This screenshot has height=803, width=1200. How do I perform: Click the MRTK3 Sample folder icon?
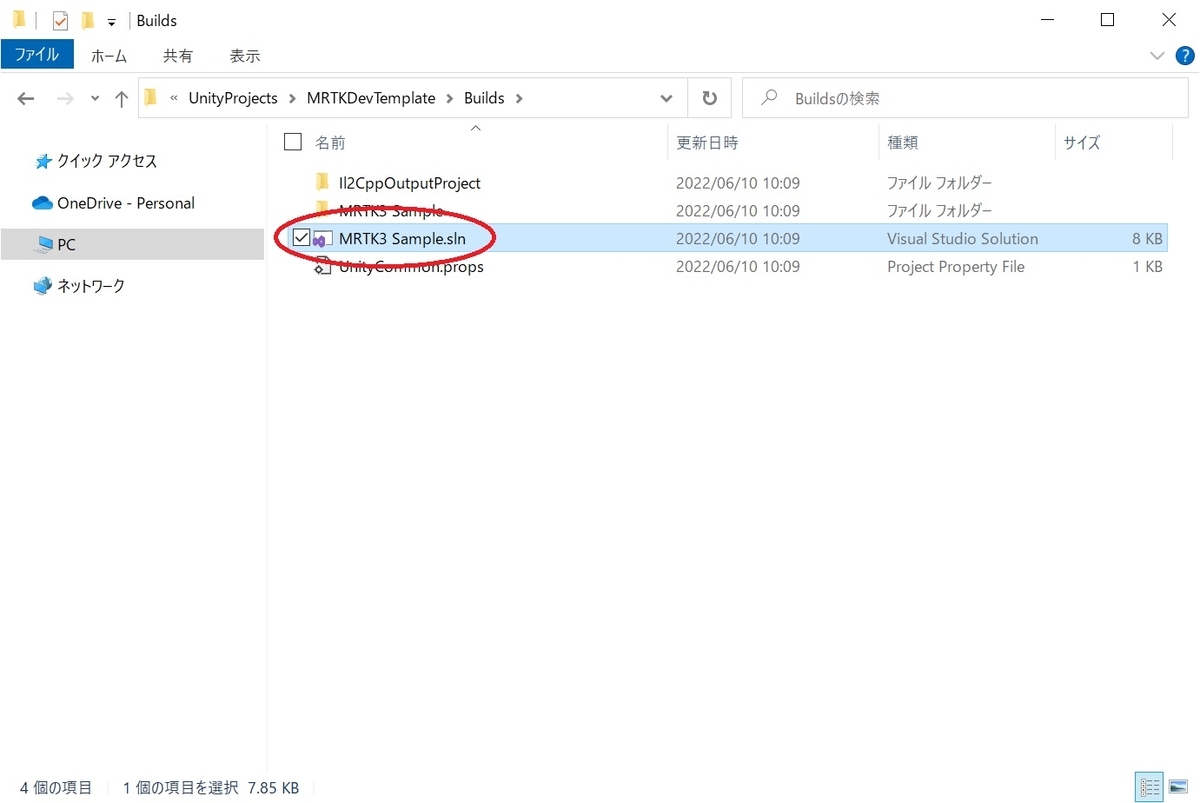coord(322,209)
